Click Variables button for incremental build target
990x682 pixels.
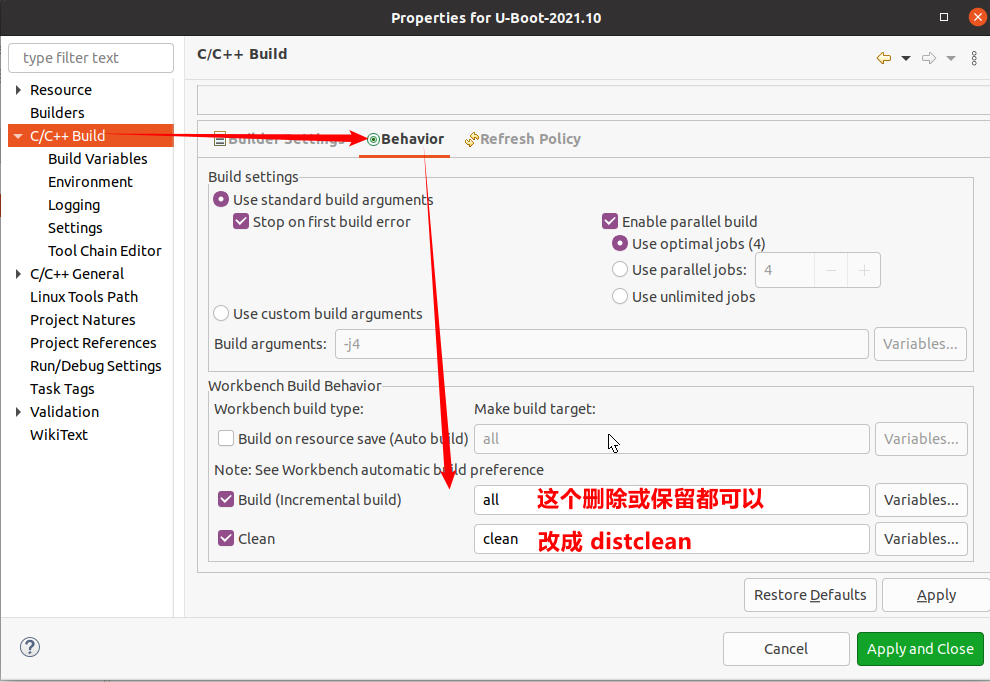(x=921, y=500)
